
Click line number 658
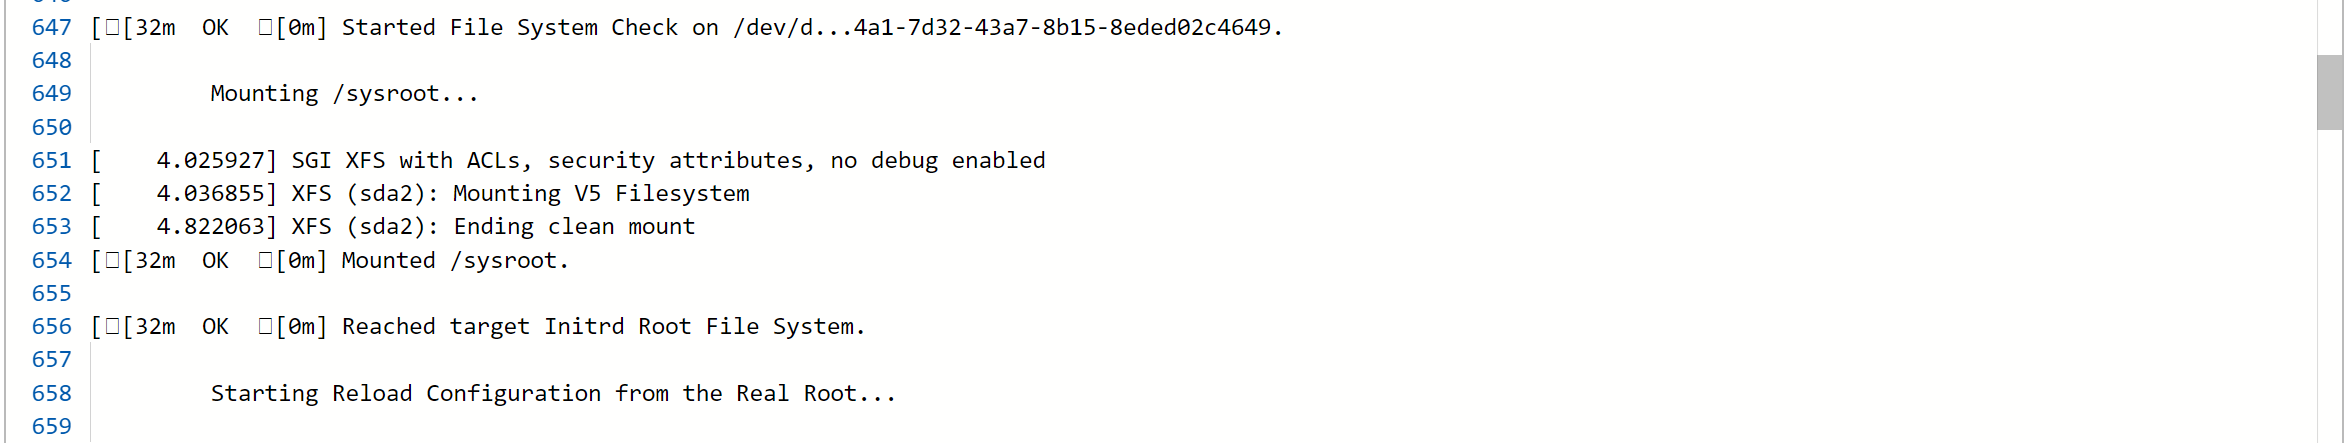51,393
